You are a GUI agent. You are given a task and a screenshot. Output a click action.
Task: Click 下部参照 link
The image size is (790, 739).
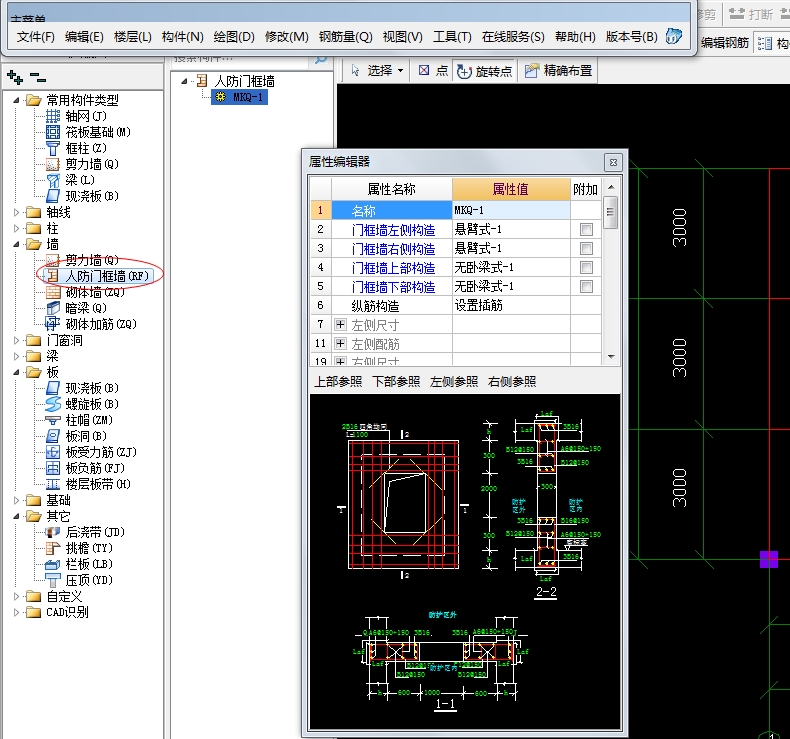pyautogui.click(x=396, y=382)
